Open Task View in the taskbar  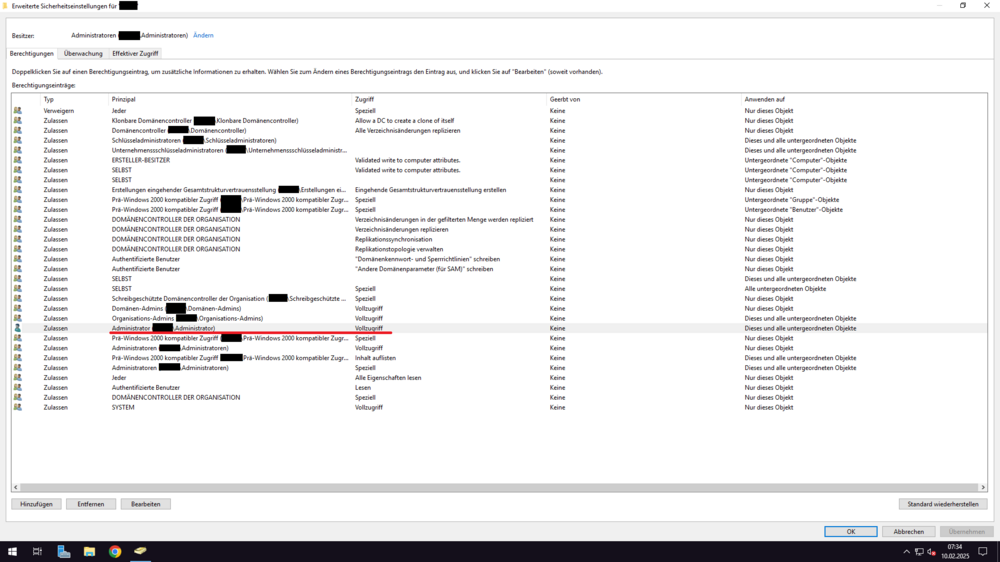point(37,551)
